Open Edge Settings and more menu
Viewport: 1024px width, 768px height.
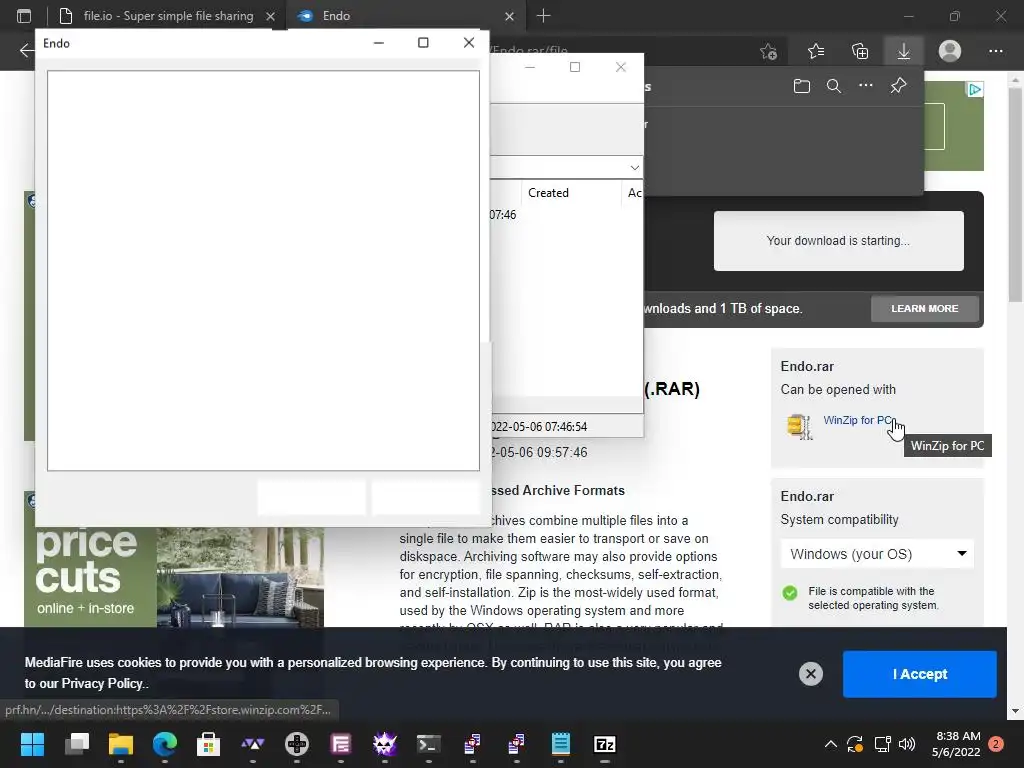(x=995, y=51)
